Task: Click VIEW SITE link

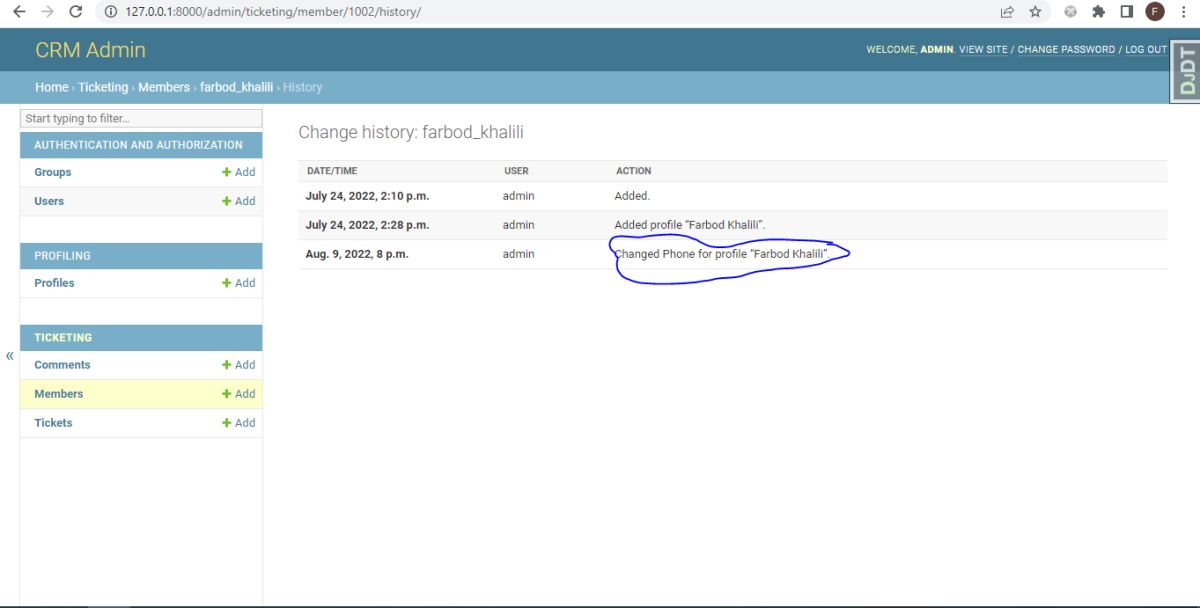Action: point(983,50)
